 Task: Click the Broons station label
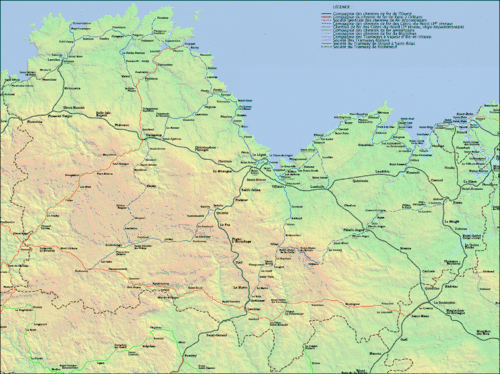point(405,248)
